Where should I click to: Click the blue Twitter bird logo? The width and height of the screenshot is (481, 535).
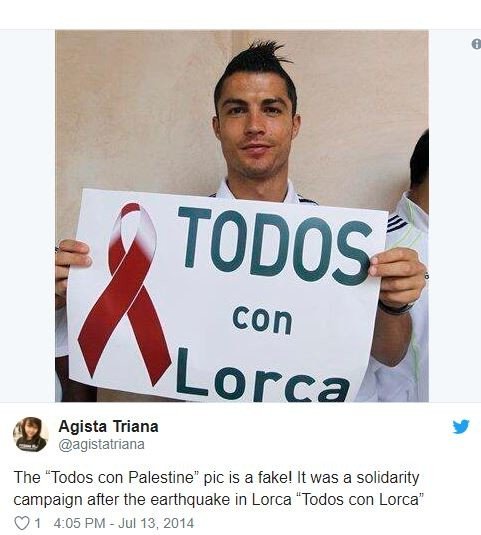[x=461, y=426]
